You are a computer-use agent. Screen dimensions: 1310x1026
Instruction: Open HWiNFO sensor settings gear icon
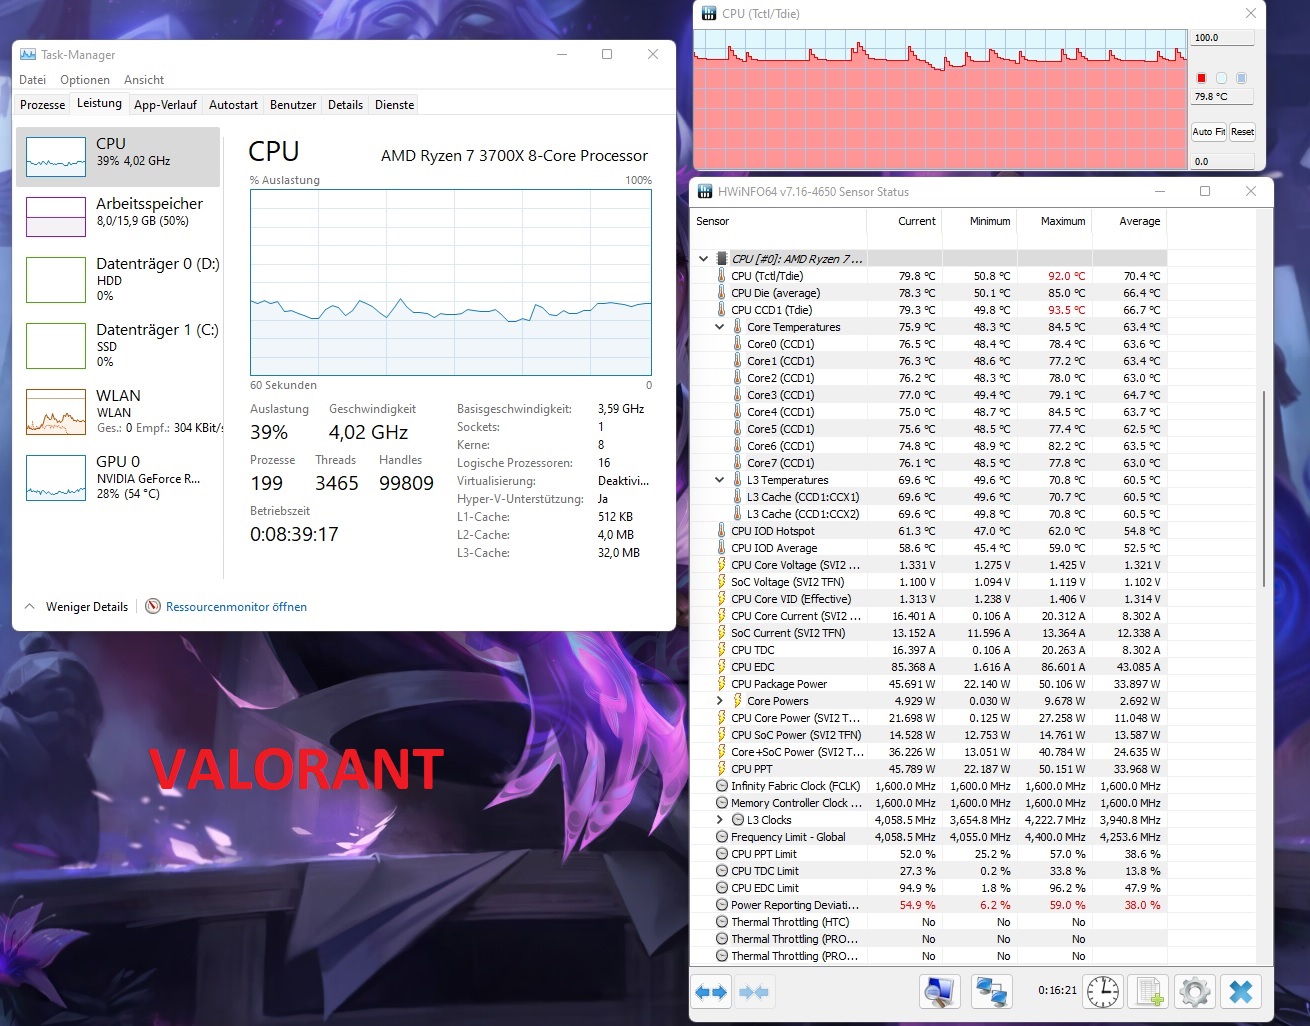click(1194, 992)
